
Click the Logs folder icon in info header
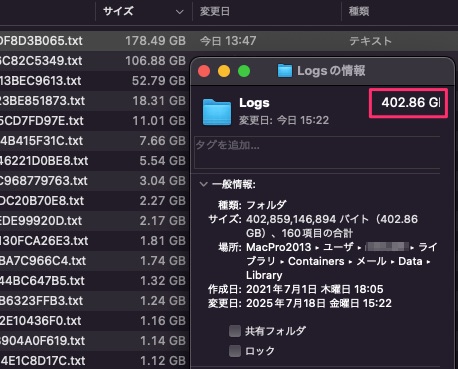click(217, 112)
